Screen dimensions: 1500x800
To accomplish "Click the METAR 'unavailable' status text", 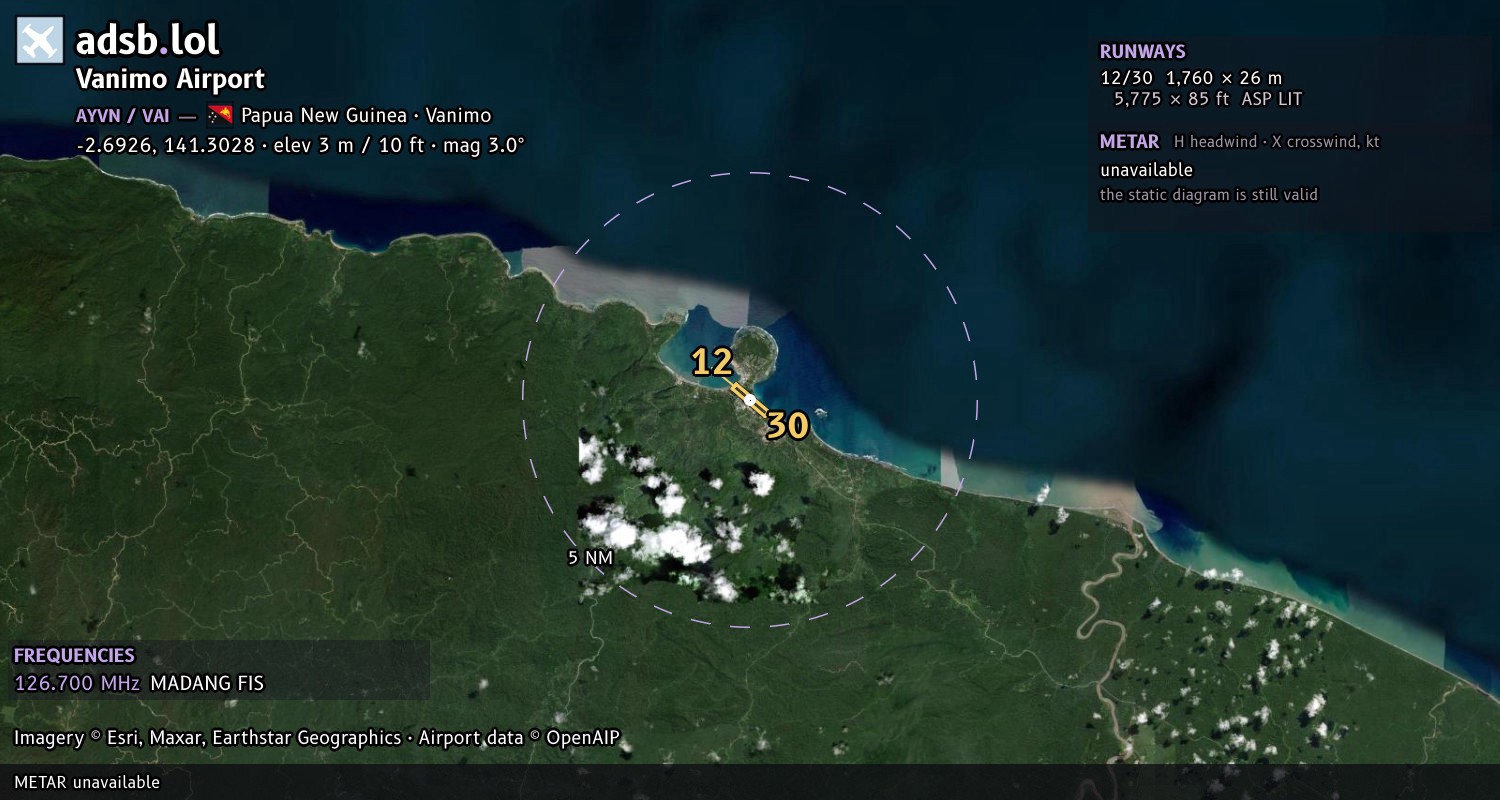I will pyautogui.click(x=1146, y=170).
